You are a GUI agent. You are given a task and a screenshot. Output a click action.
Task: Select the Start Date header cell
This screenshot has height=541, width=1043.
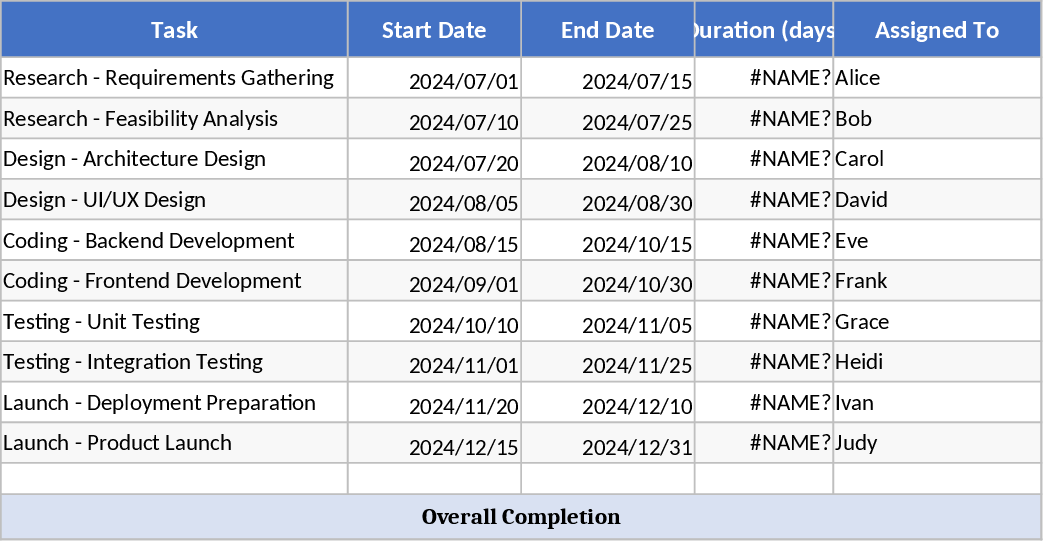(434, 30)
